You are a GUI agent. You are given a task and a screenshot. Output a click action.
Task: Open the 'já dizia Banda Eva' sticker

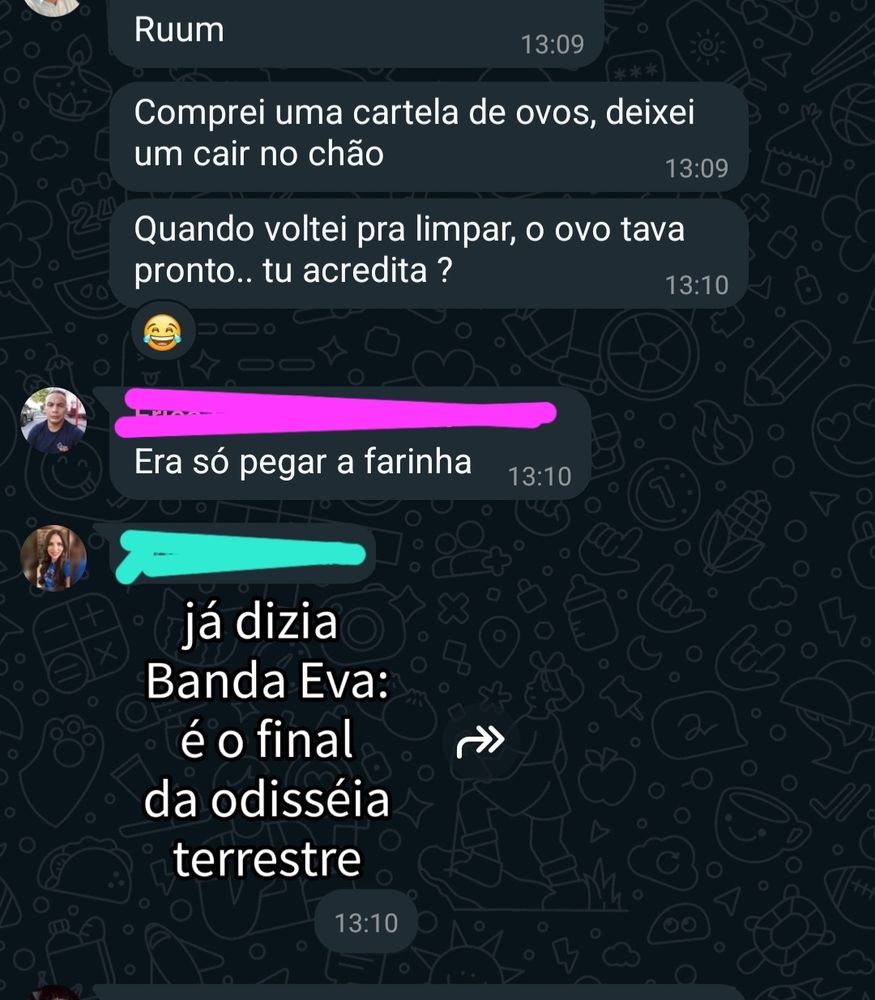coord(267,740)
